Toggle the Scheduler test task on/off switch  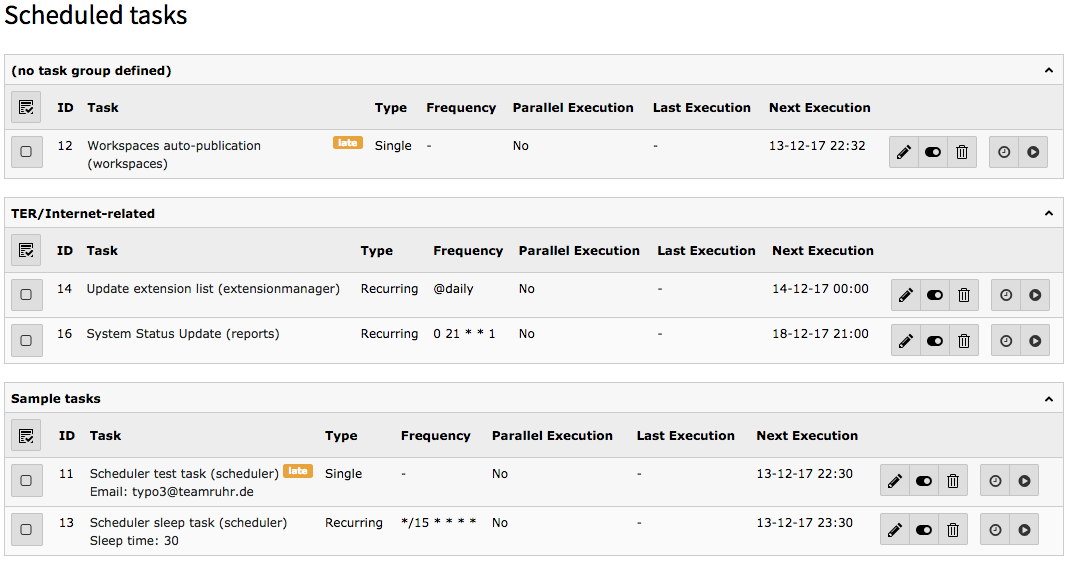[924, 481]
